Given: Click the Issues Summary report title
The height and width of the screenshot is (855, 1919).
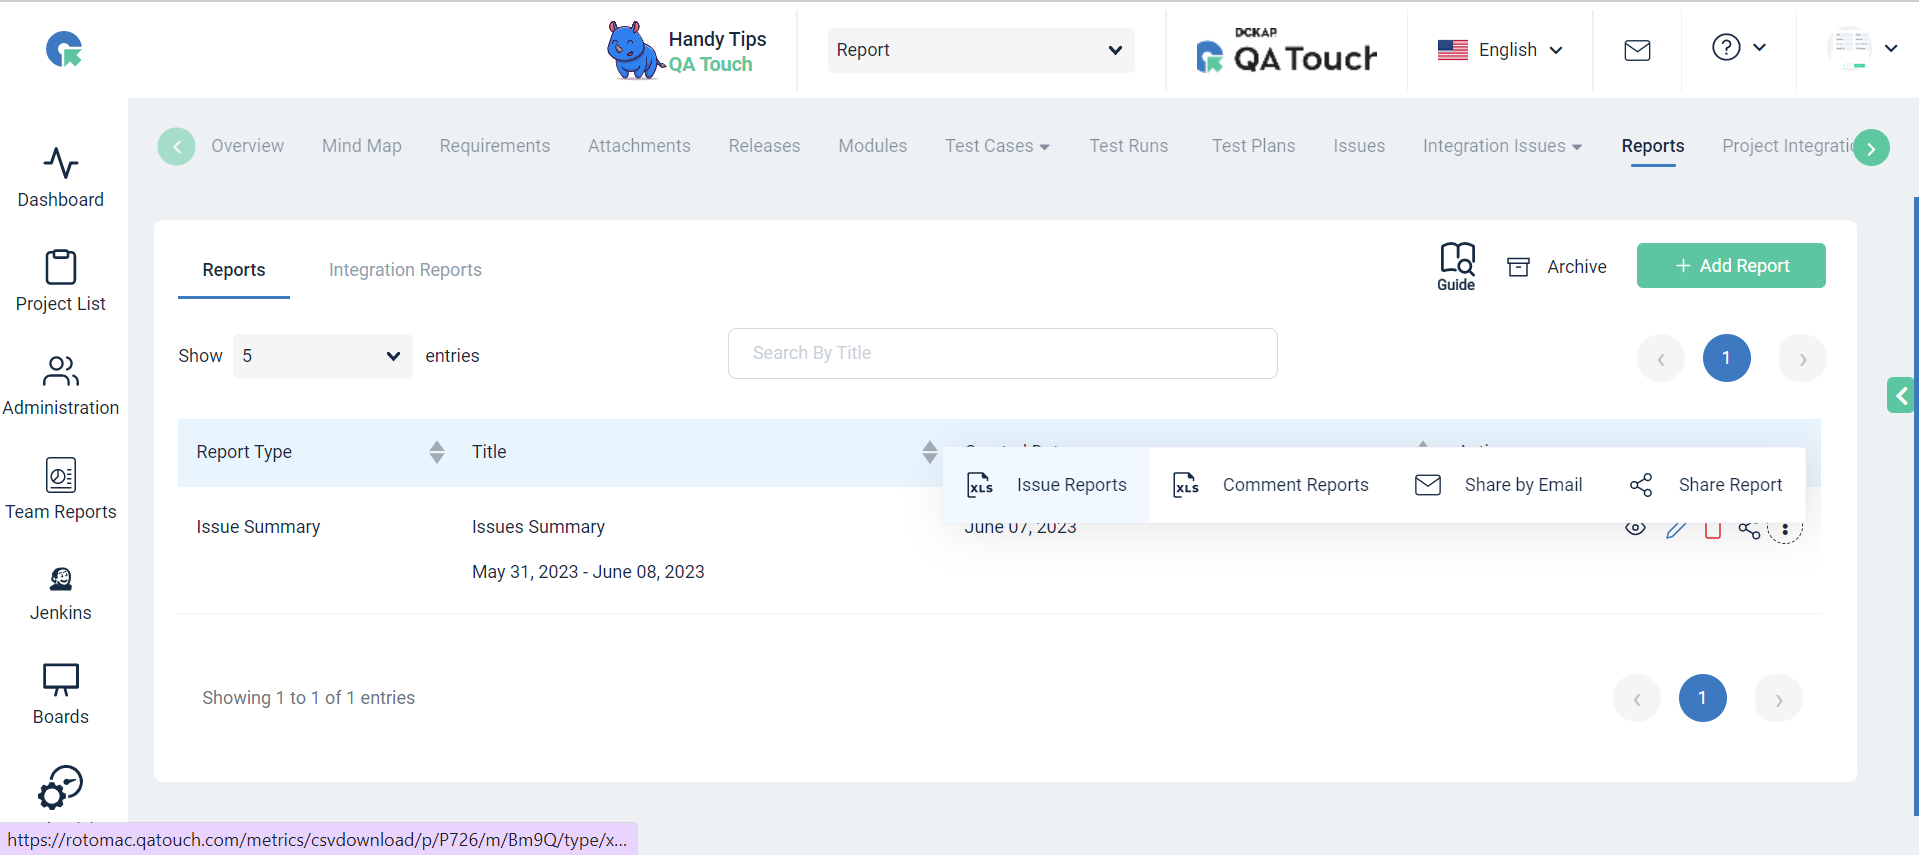Looking at the screenshot, I should [x=538, y=527].
